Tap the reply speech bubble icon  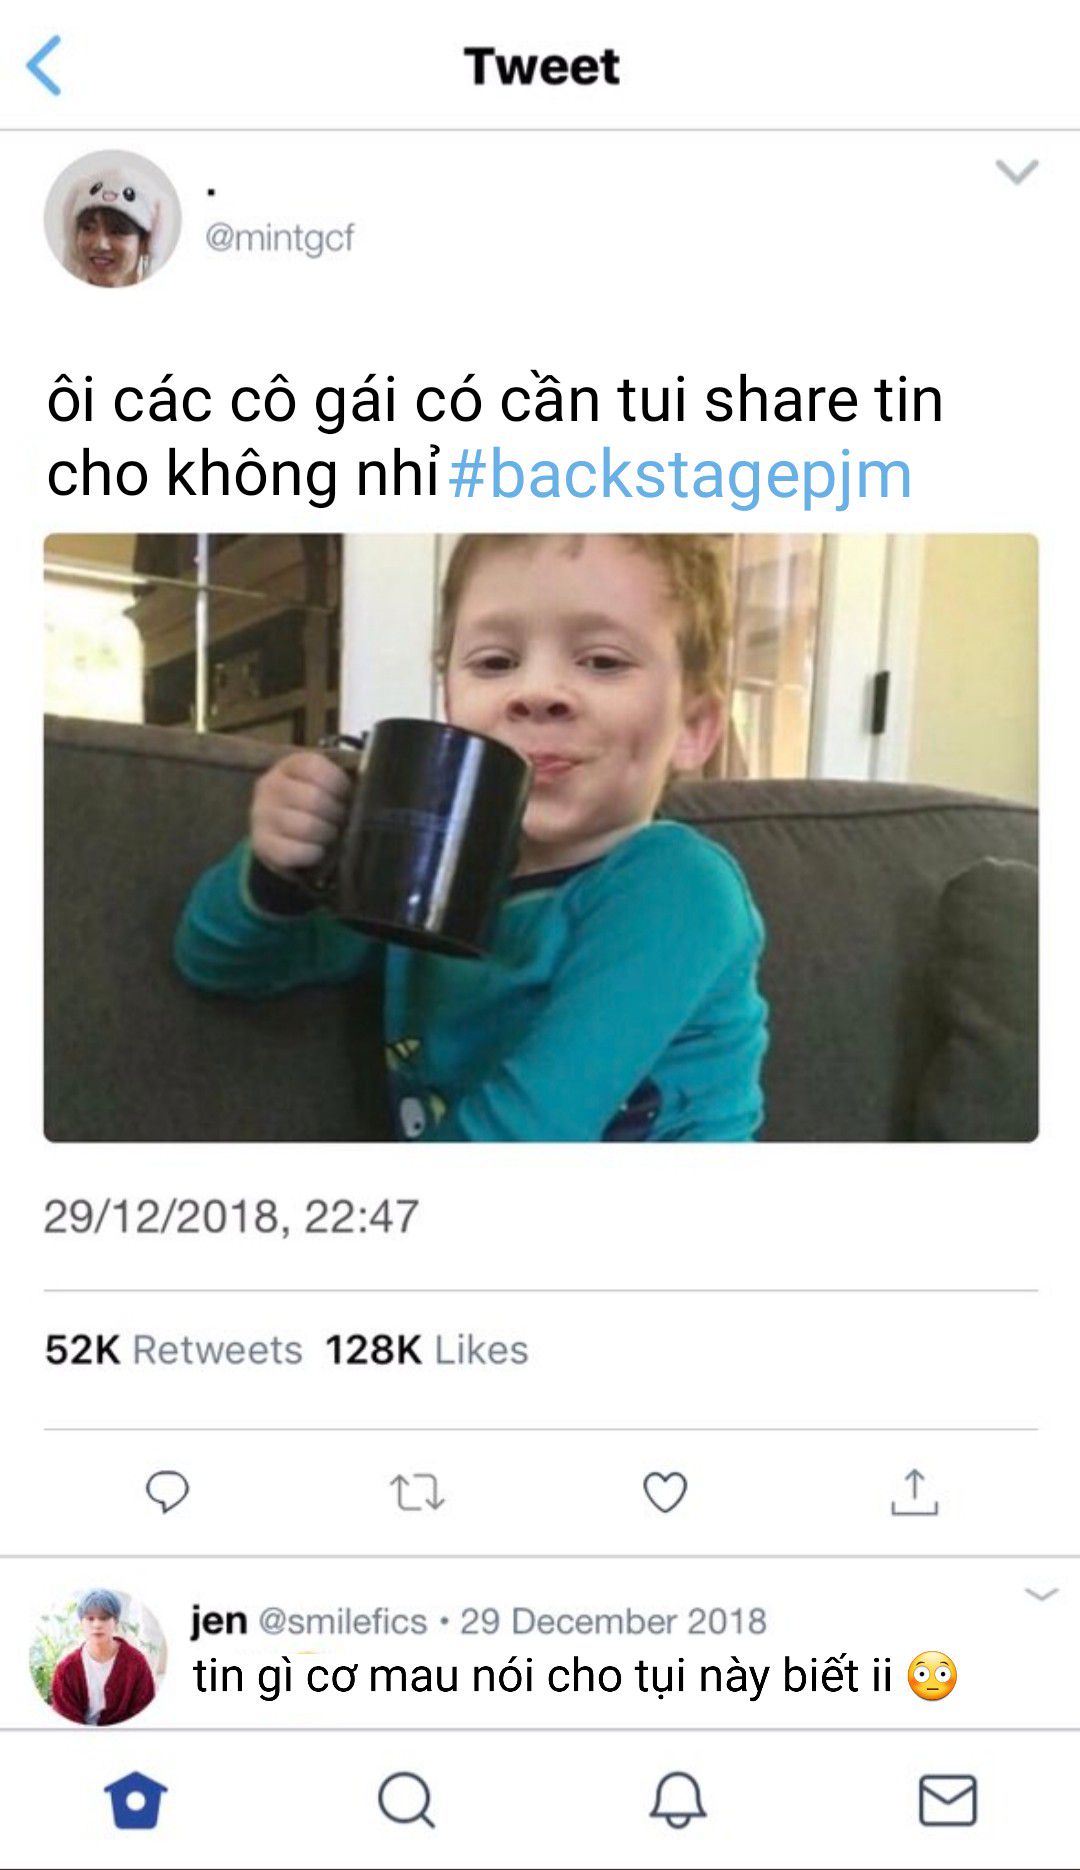coord(167,1492)
